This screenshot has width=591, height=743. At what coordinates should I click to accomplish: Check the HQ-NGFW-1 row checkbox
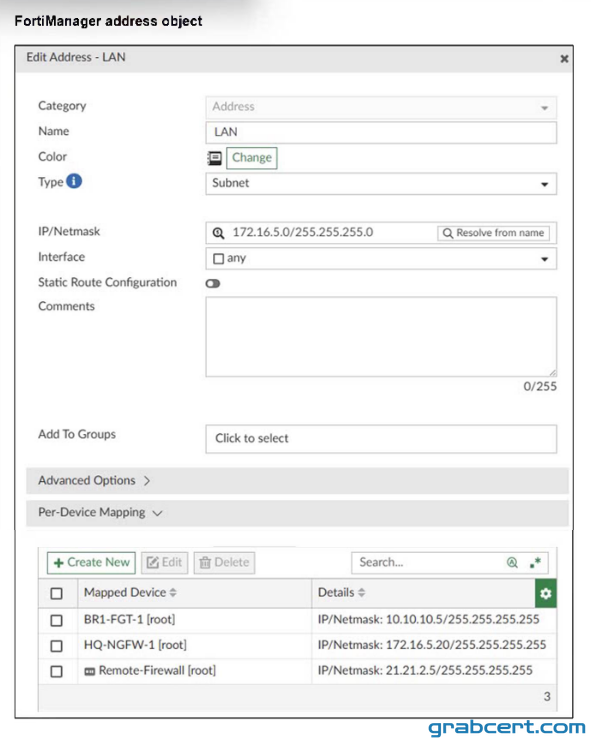click(x=56, y=645)
